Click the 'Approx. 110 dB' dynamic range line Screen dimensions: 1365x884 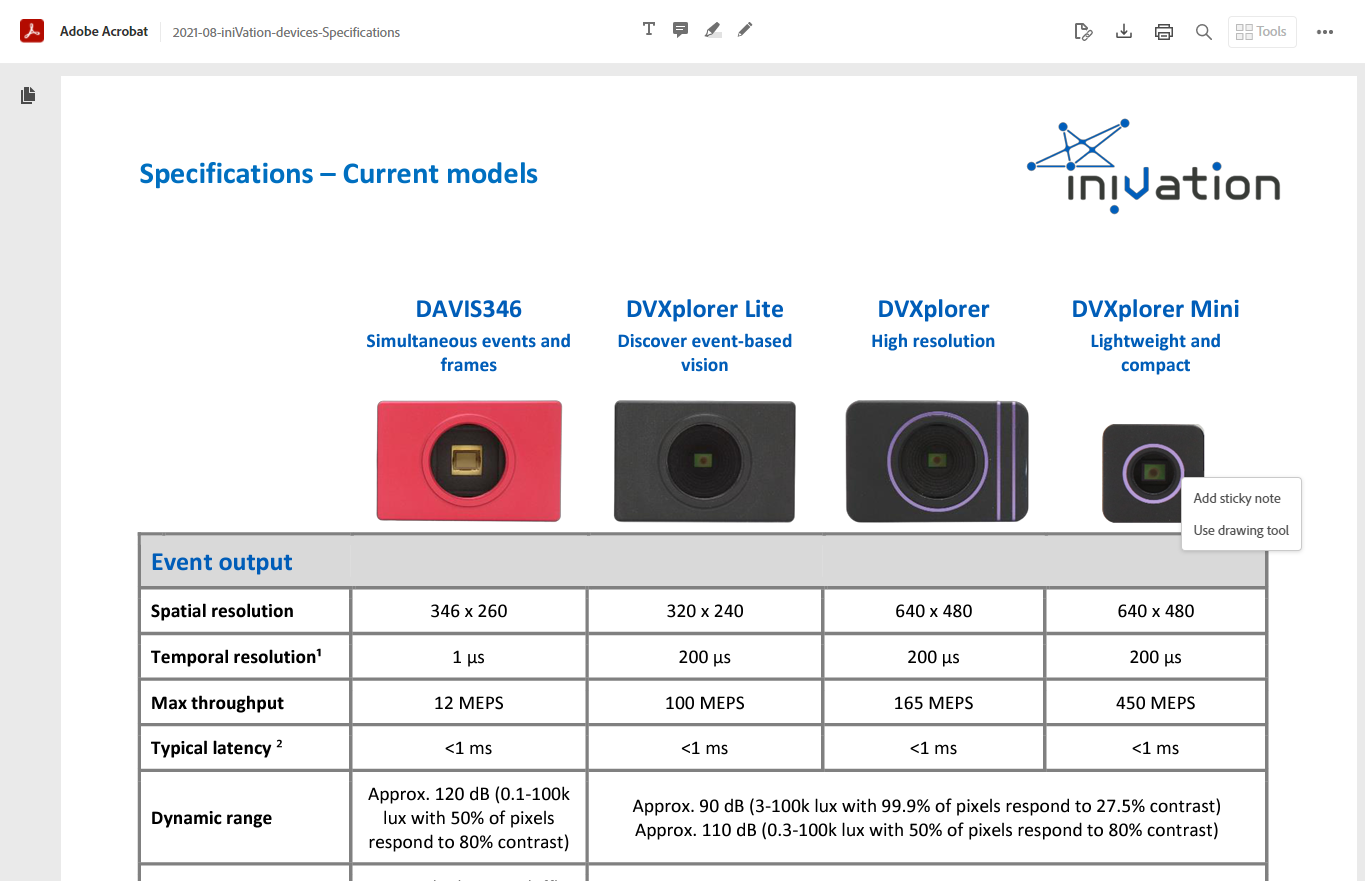[x=926, y=830]
